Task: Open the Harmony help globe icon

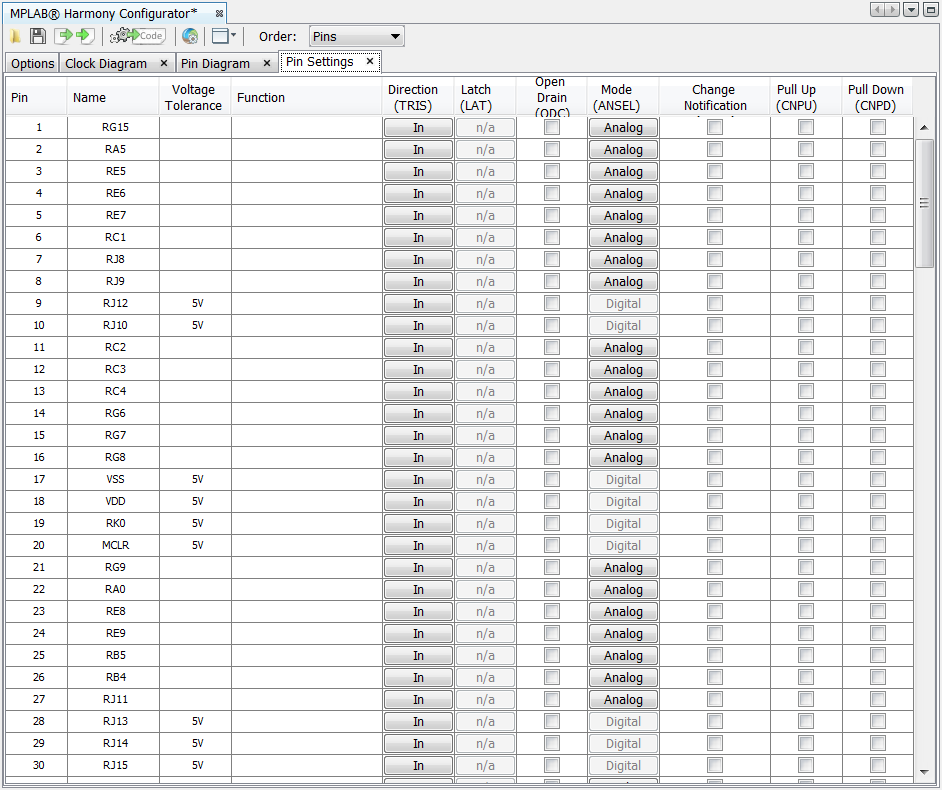Action: [x=190, y=37]
